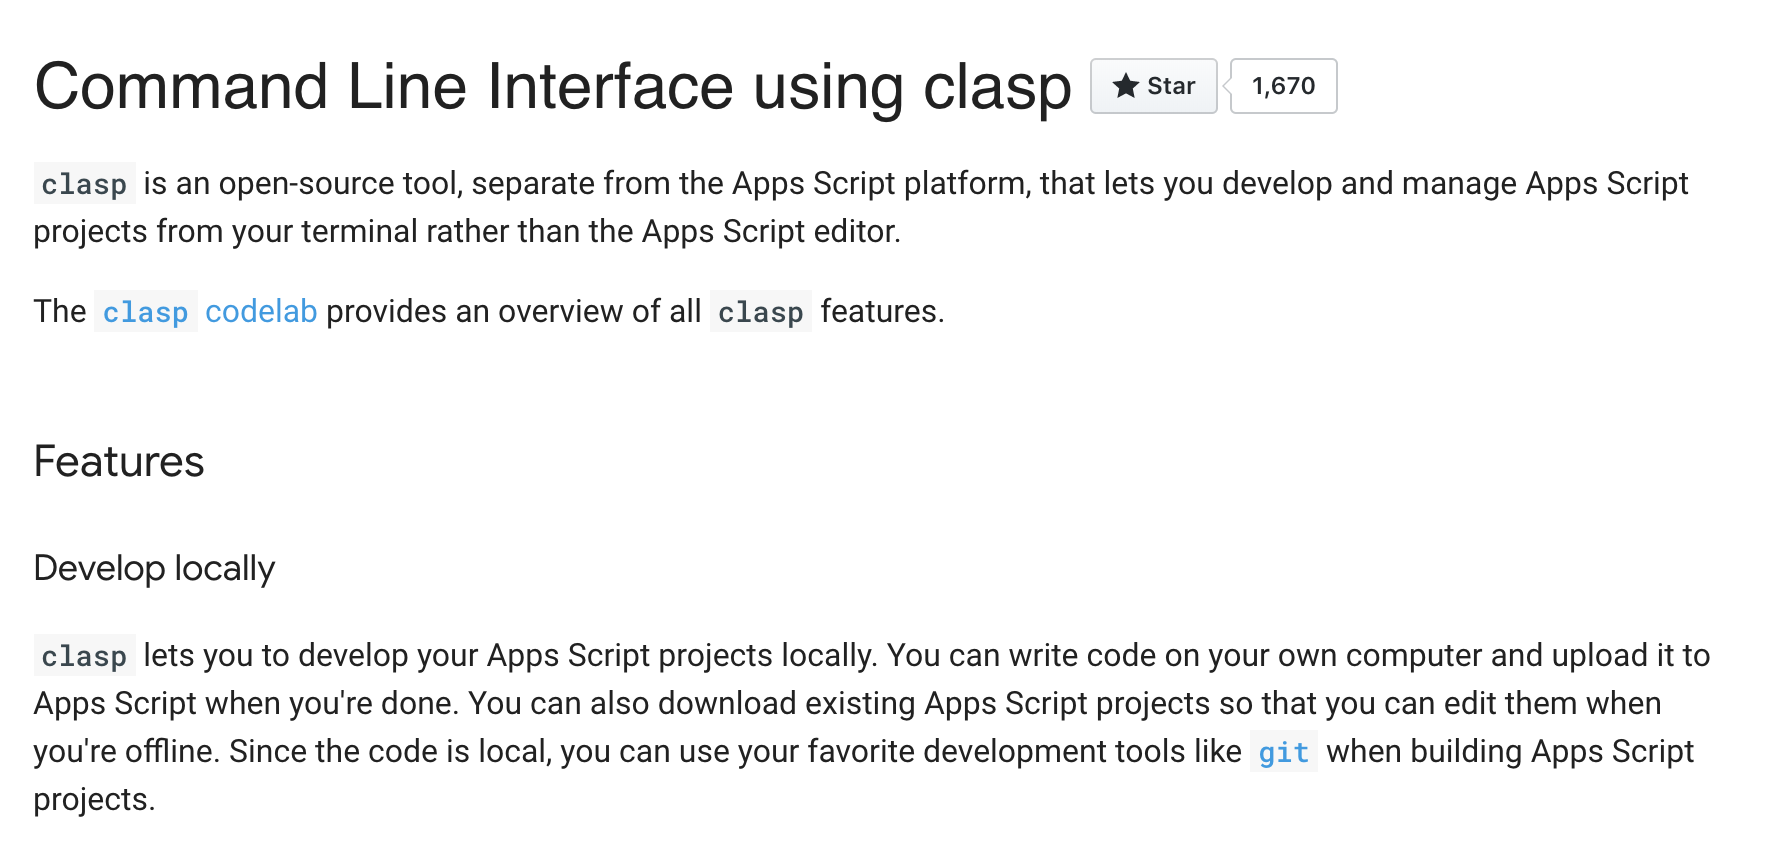Click the line starting 'you're offline. Since the code'

(x=864, y=751)
